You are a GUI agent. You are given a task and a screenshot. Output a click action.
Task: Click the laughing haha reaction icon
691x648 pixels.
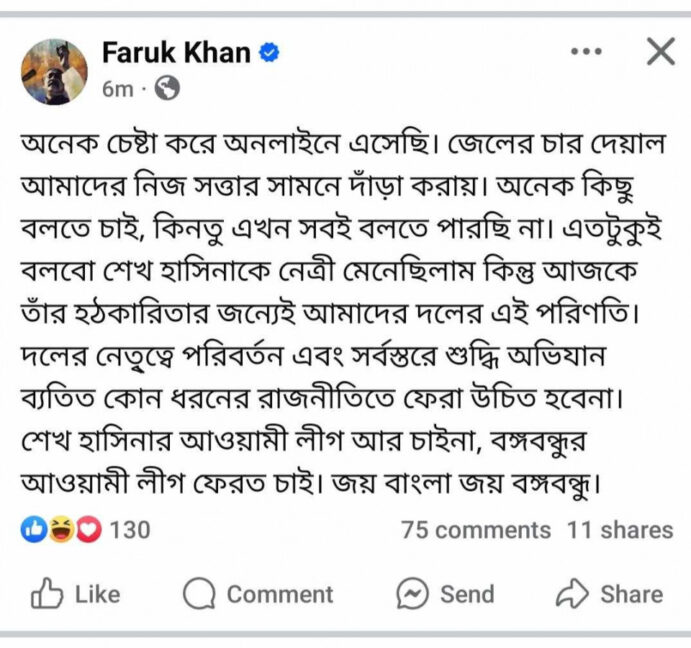coord(61,529)
